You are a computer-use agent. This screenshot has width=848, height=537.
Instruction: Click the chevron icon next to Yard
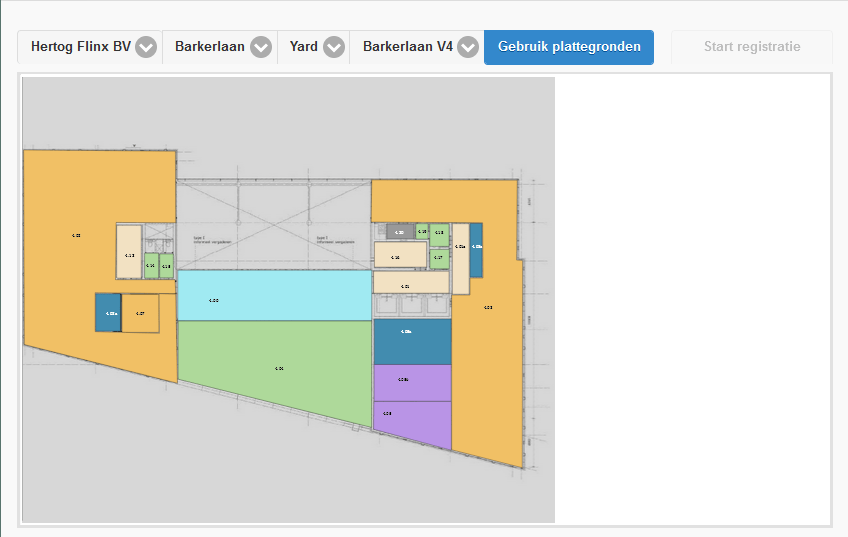[x=334, y=47]
